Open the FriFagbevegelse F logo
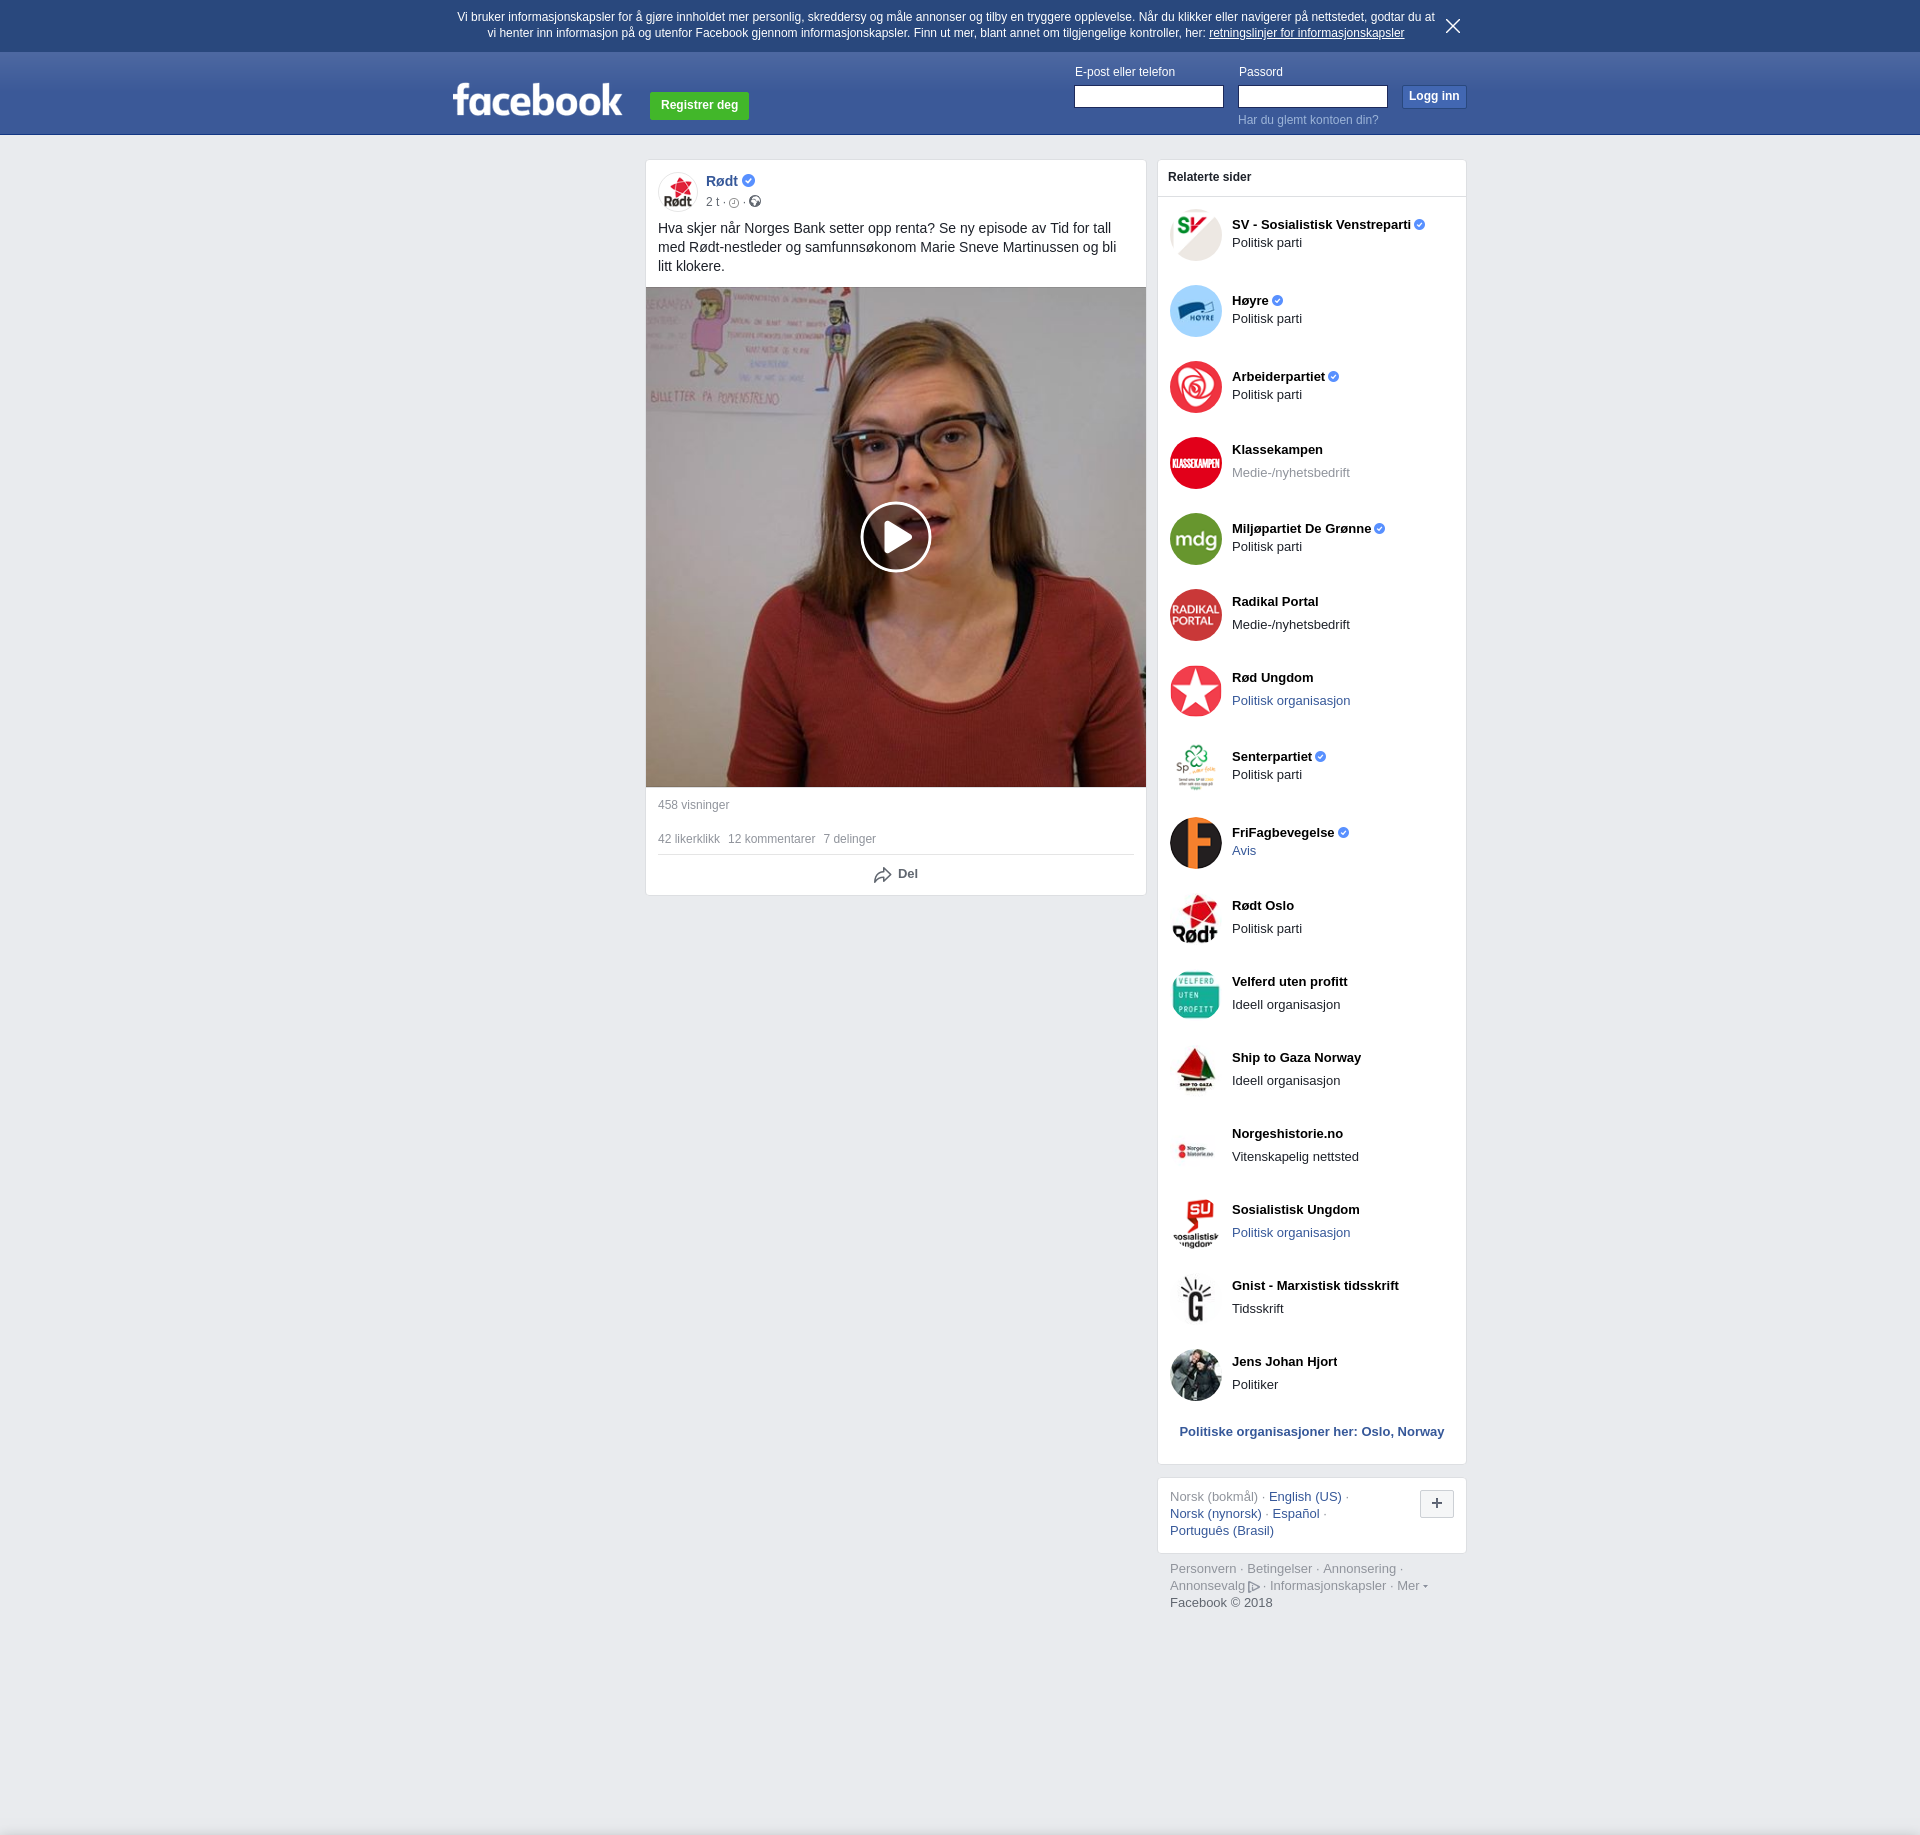This screenshot has height=1835, width=1920. pyautogui.click(x=1196, y=843)
